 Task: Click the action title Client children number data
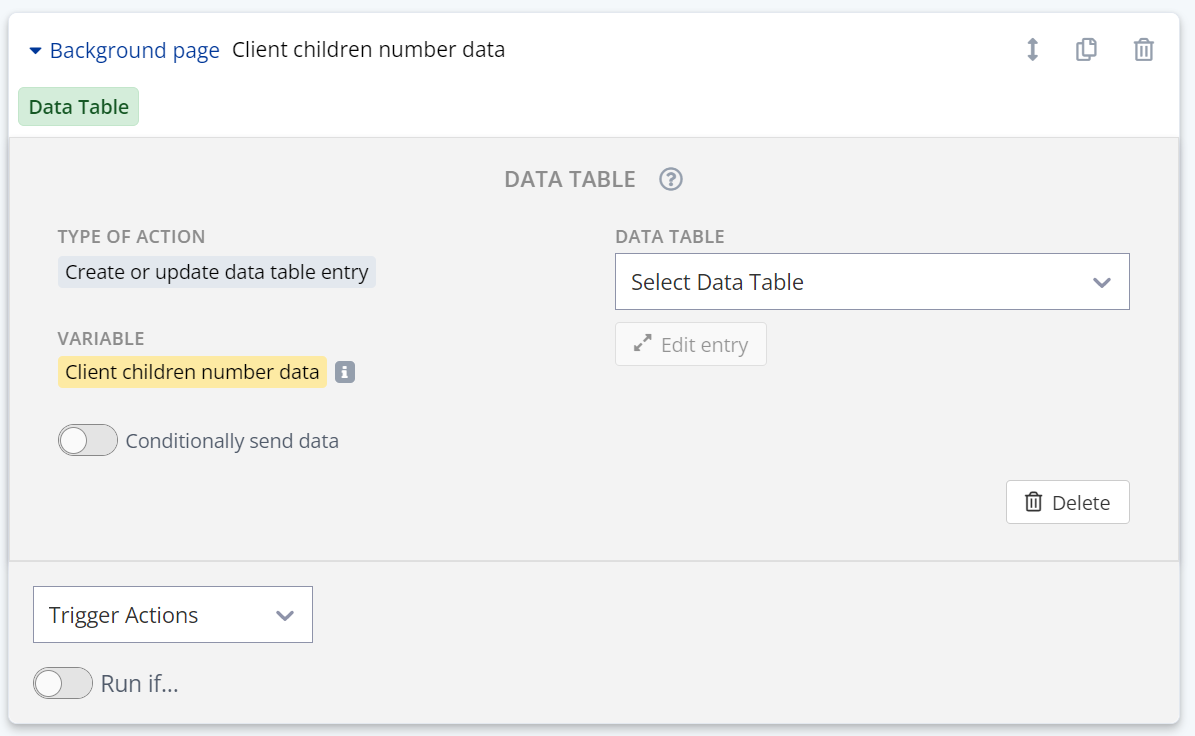coord(368,49)
